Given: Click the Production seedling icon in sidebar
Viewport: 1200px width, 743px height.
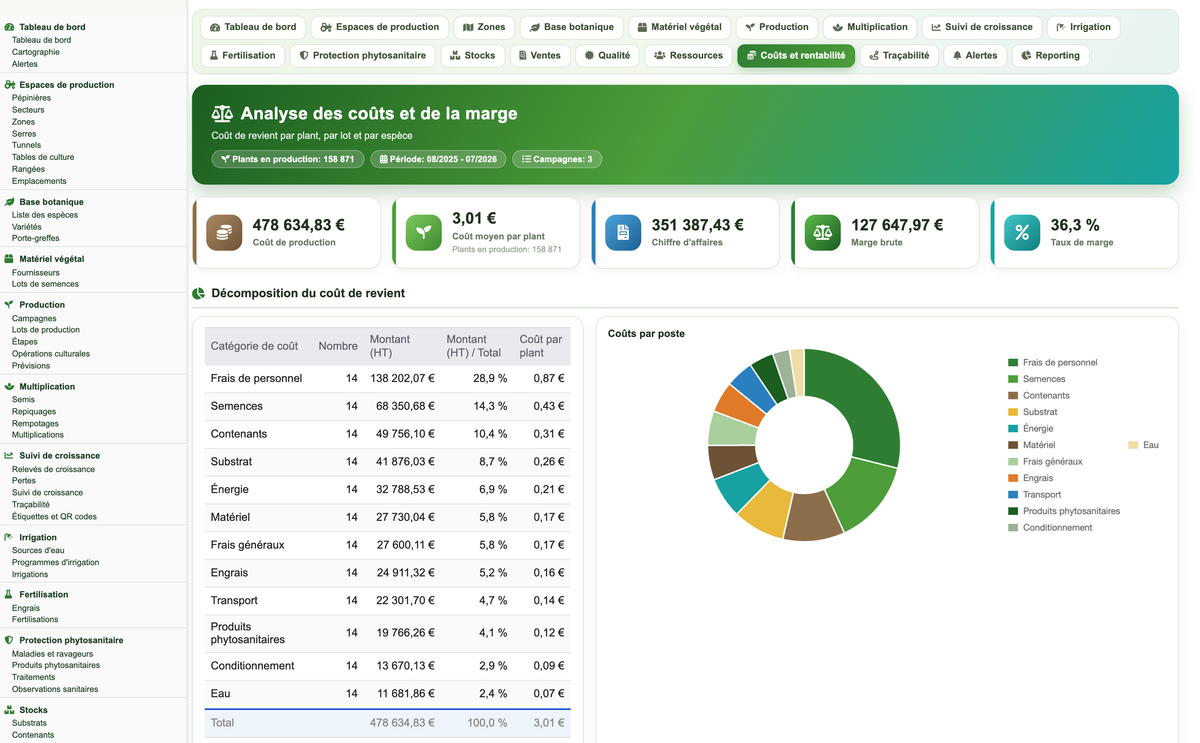Looking at the screenshot, I should tap(10, 305).
